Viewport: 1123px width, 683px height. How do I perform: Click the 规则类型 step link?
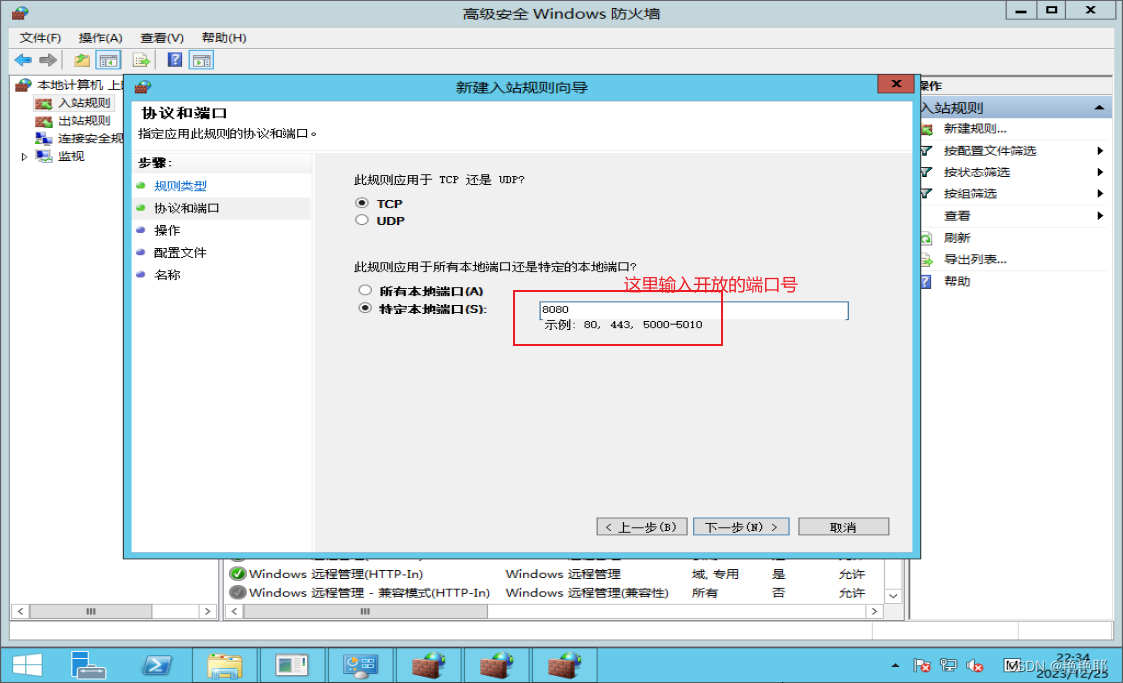click(180, 186)
